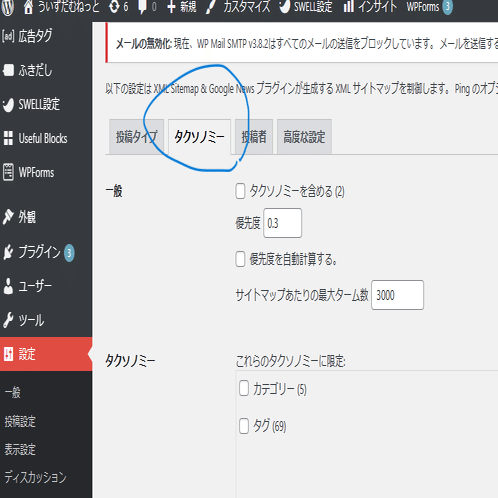Click the 最大ターム数 field showing 3000
498x498 pixels.
pyautogui.click(x=397, y=295)
